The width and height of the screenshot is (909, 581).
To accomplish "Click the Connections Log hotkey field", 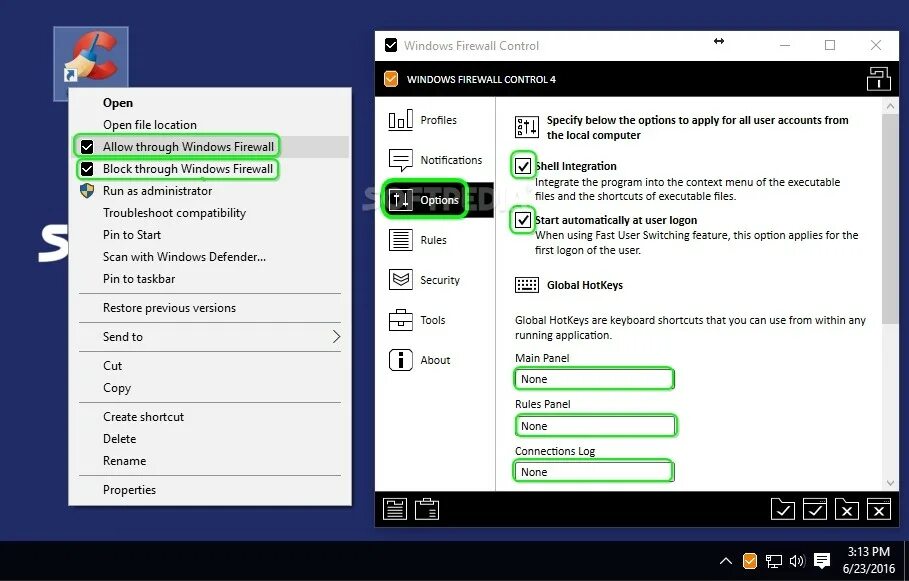I will (594, 471).
